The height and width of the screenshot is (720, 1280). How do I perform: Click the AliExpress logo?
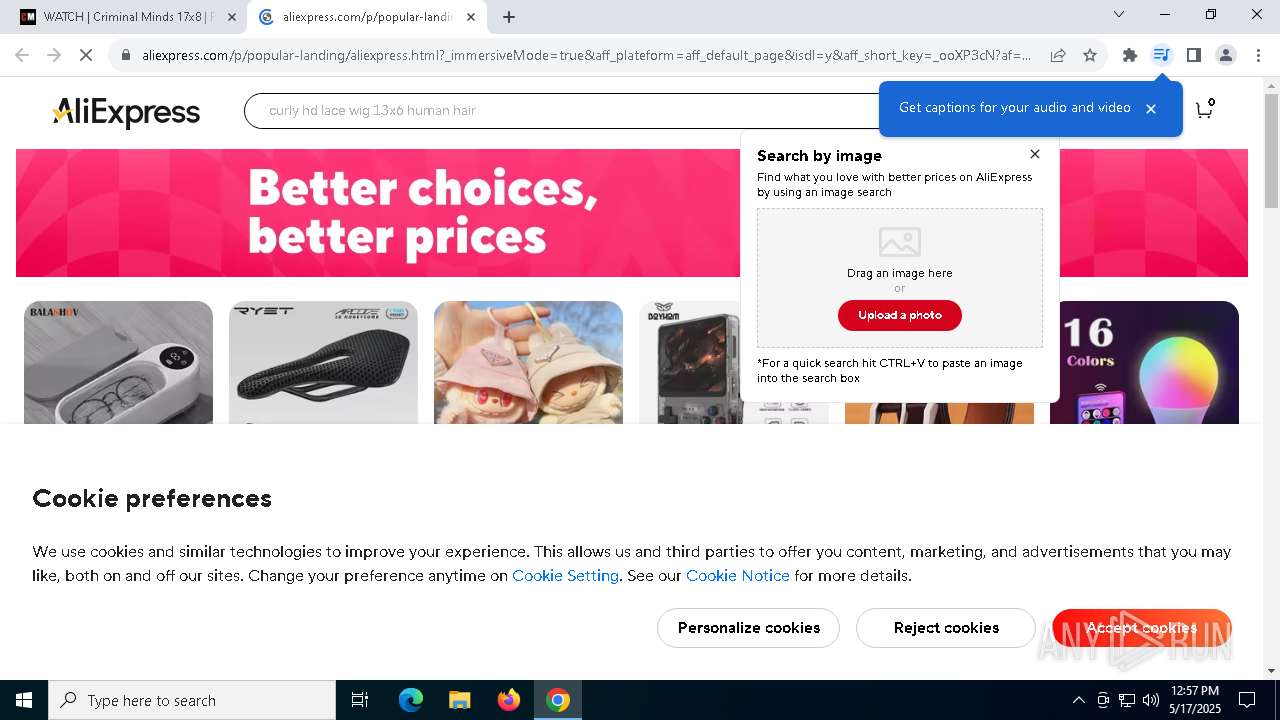(x=126, y=112)
